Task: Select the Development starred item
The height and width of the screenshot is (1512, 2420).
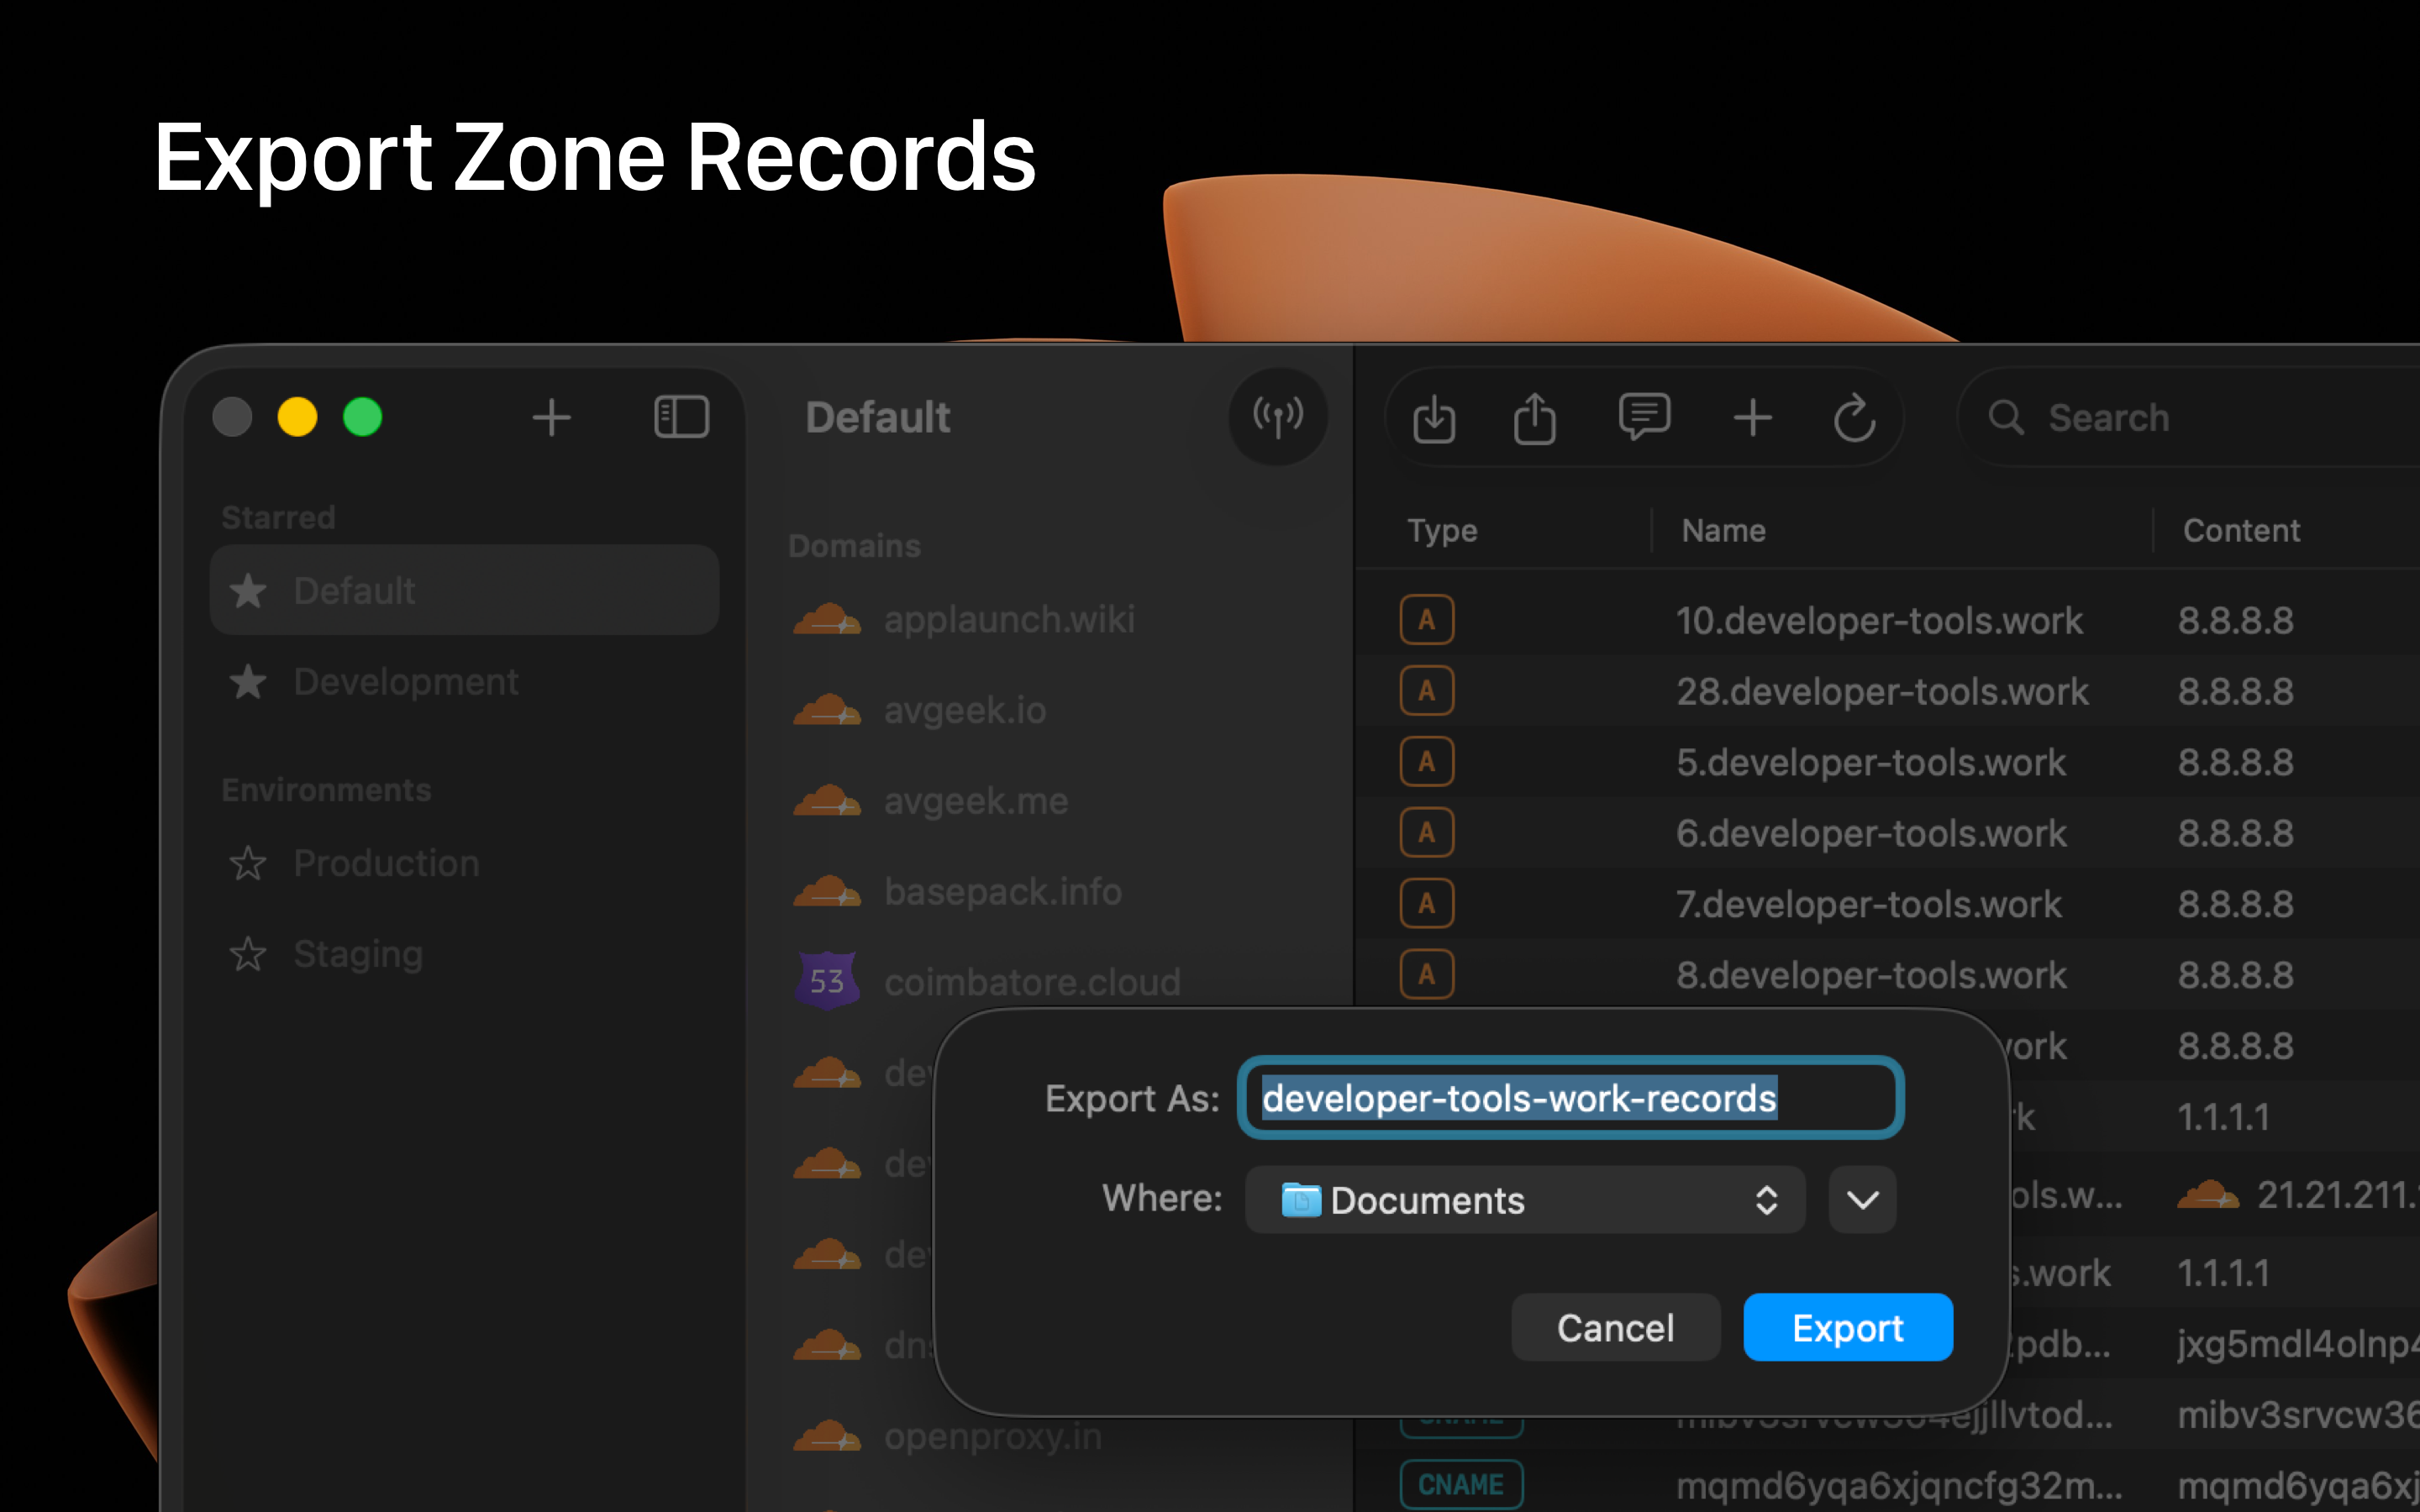Action: [x=464, y=682]
